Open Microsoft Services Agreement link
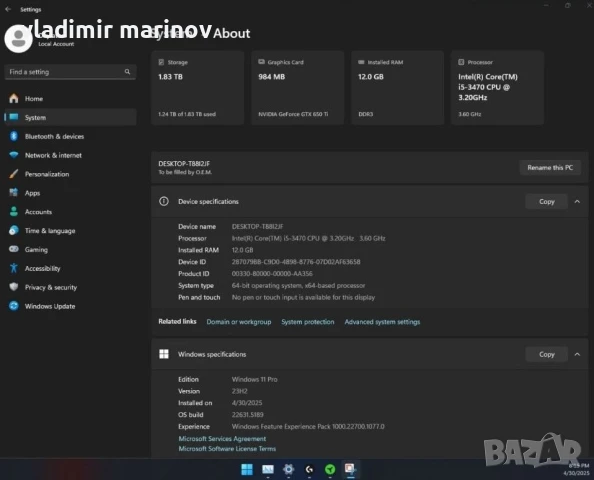The image size is (594, 480). tap(222, 439)
